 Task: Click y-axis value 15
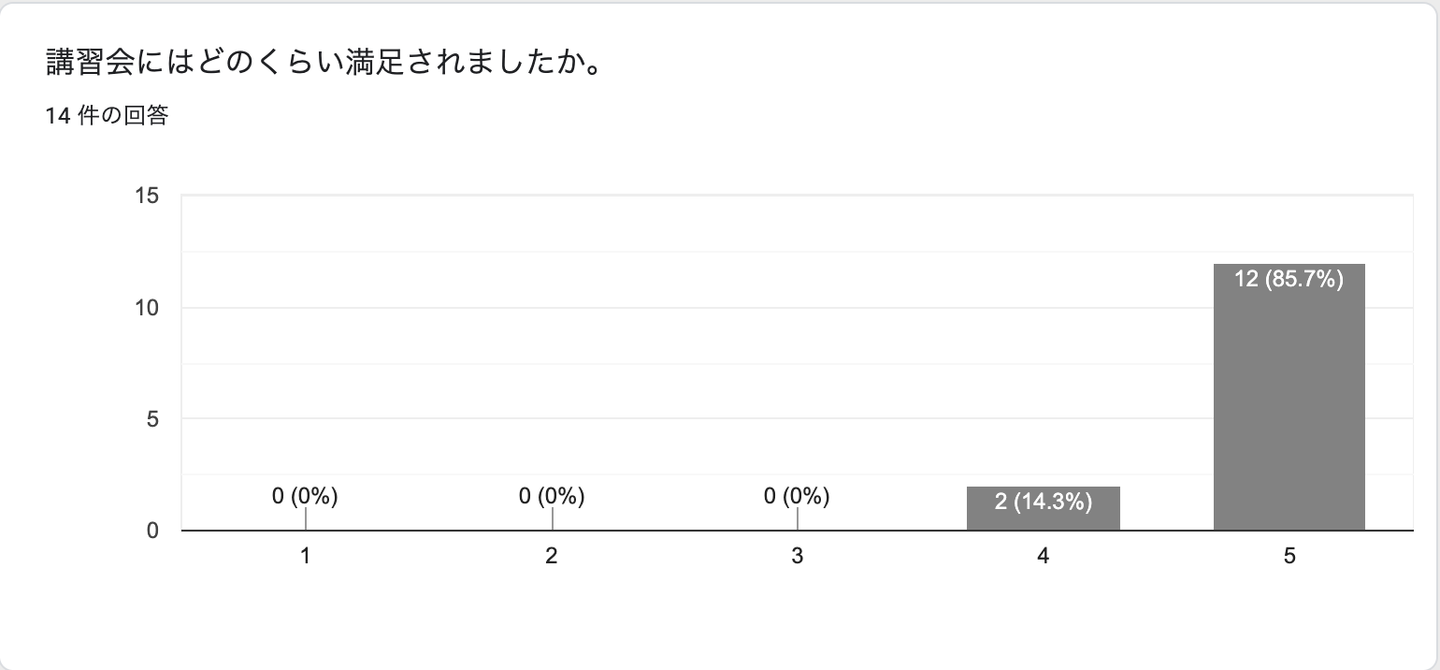coord(148,196)
